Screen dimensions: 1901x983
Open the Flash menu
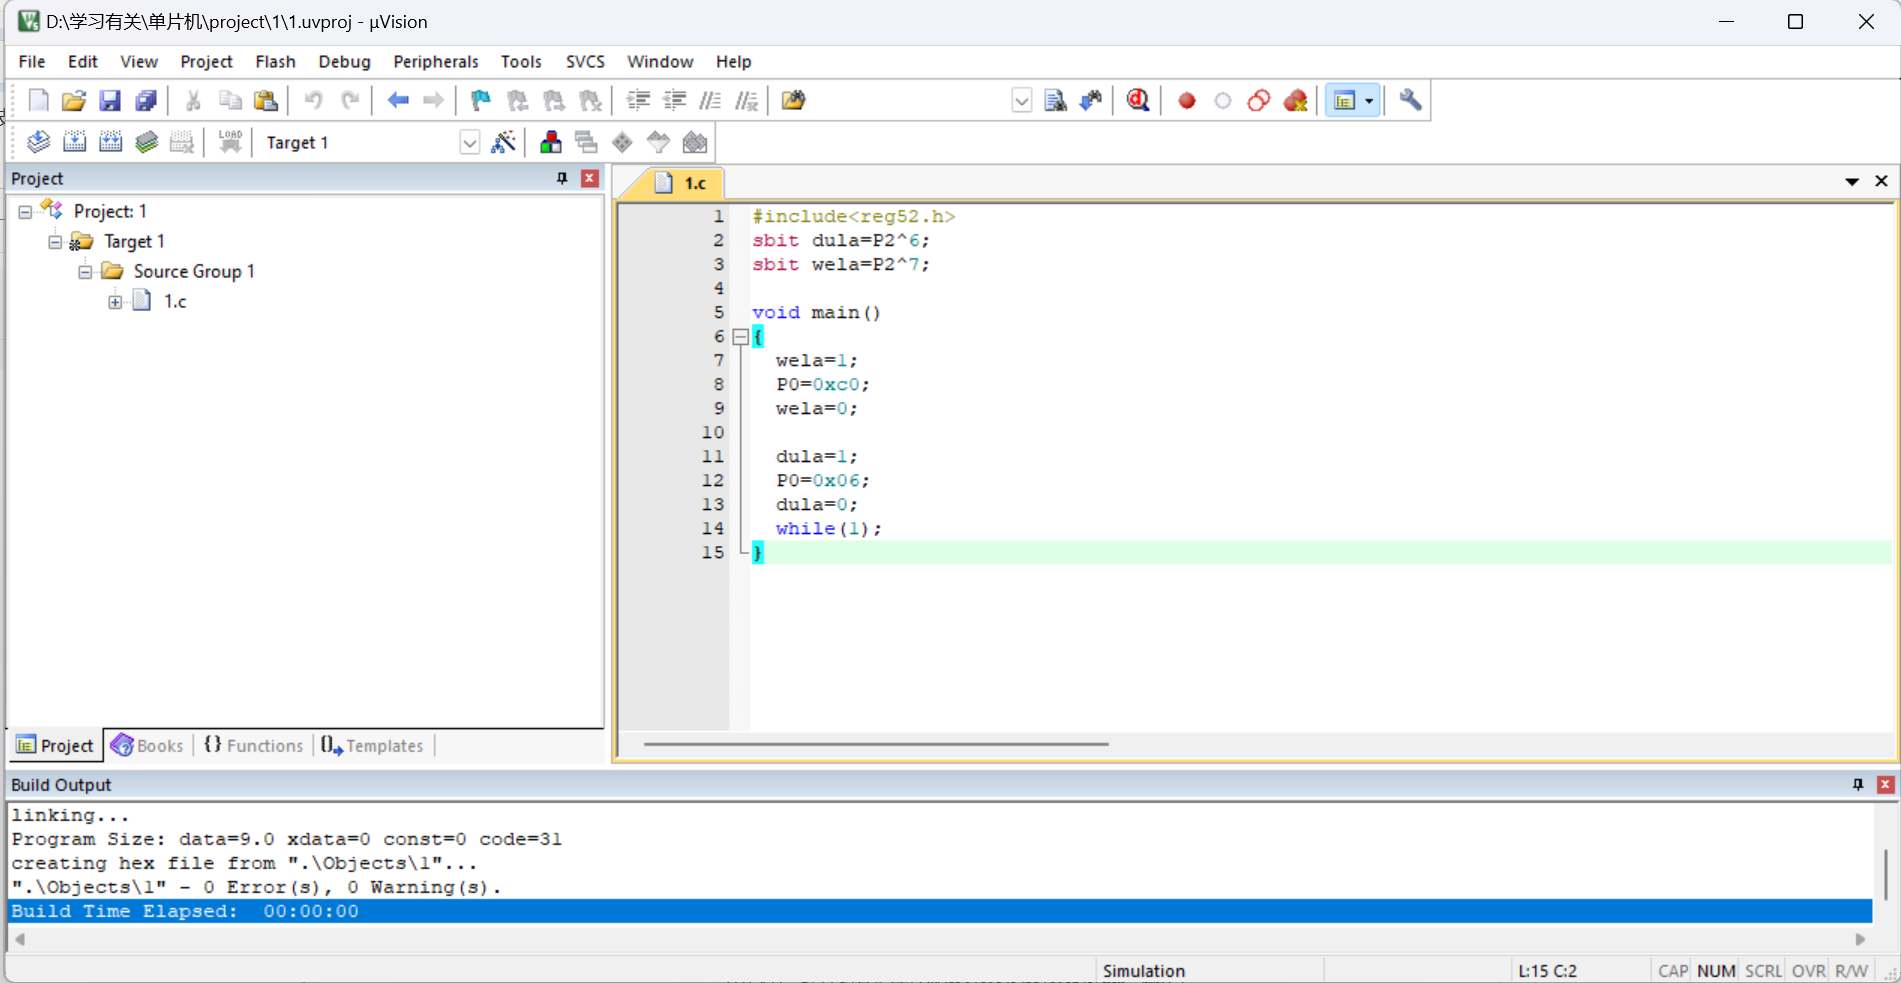(x=275, y=61)
